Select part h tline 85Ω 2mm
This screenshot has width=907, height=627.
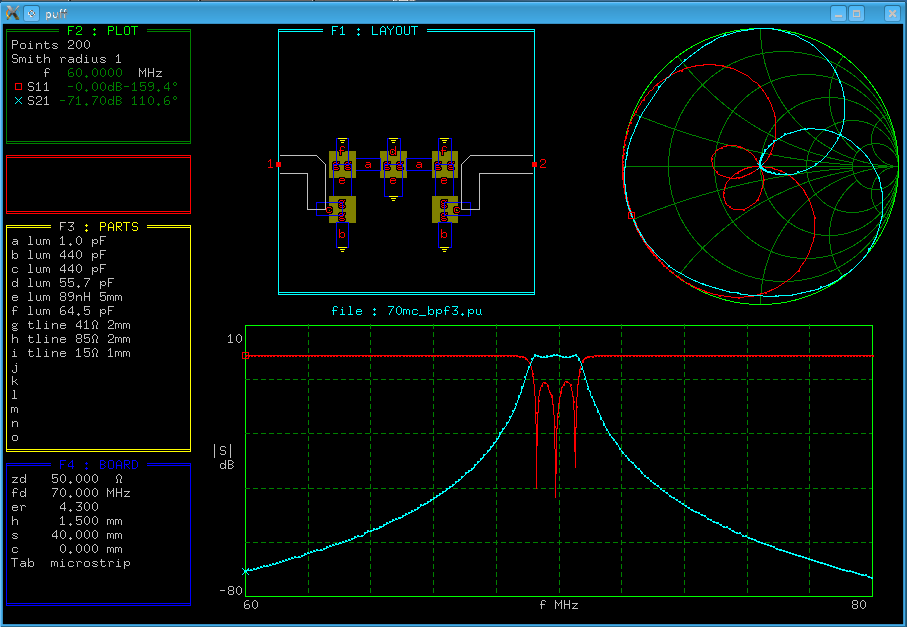click(x=71, y=339)
